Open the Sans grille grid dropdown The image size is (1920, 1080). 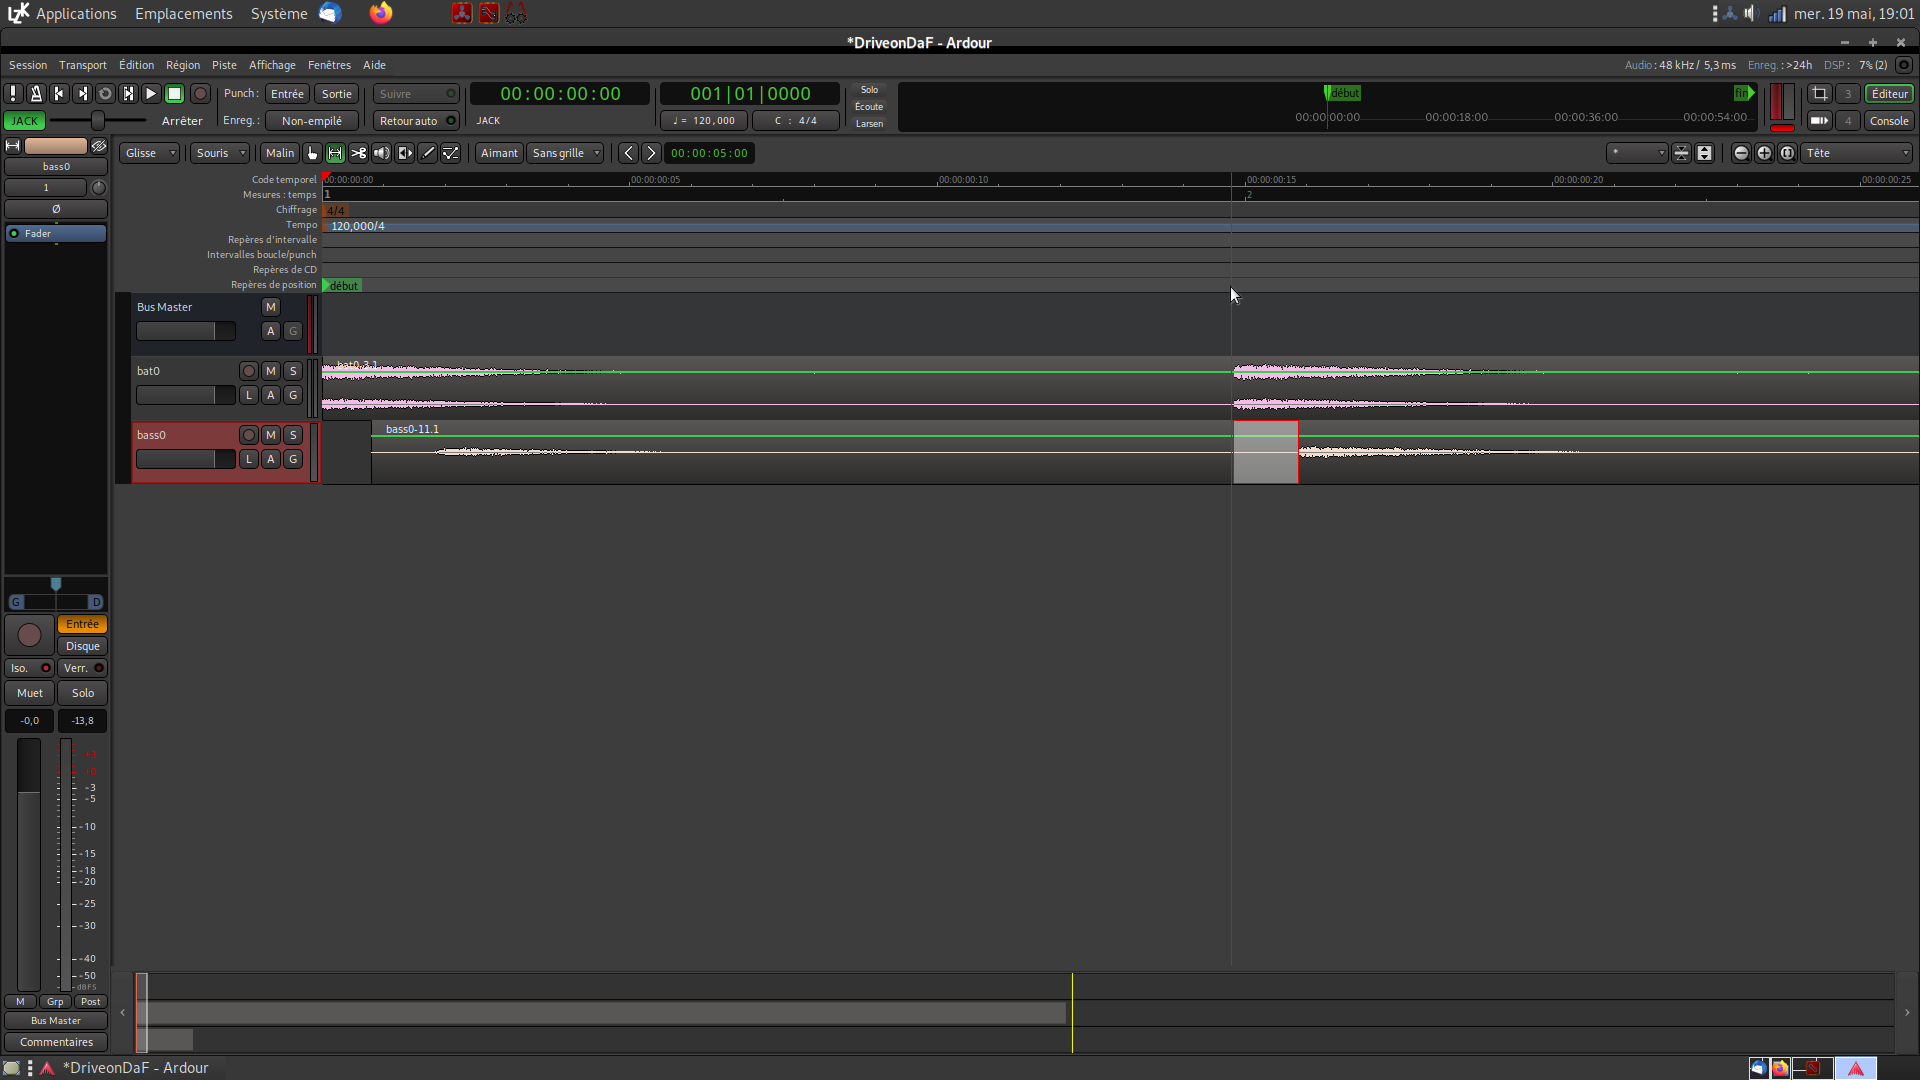point(566,153)
